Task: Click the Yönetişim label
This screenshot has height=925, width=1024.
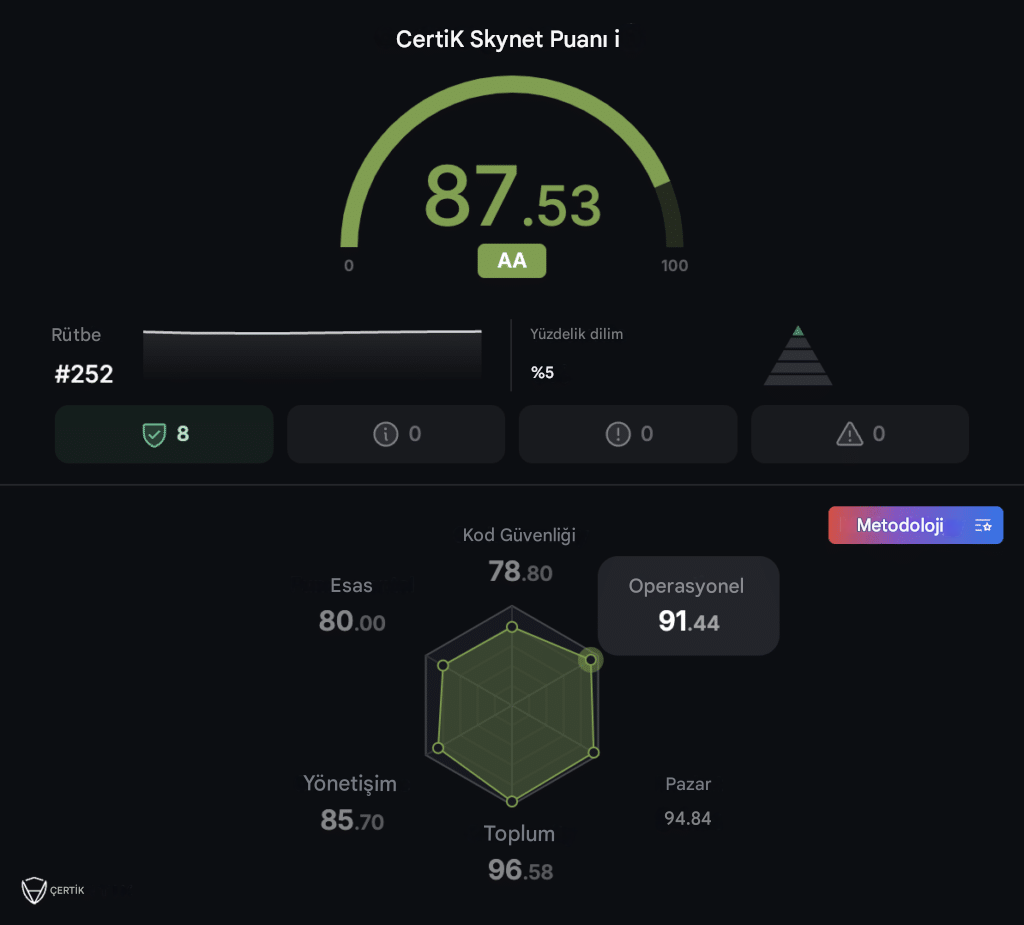Action: coord(349,784)
